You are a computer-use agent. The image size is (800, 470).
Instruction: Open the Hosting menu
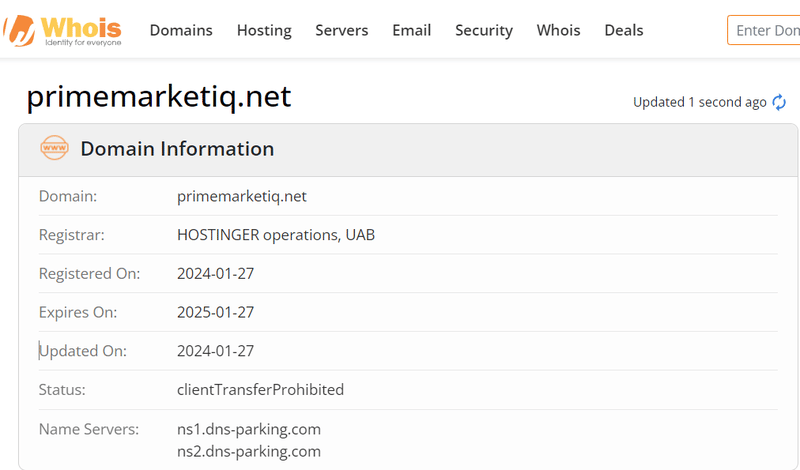click(264, 30)
